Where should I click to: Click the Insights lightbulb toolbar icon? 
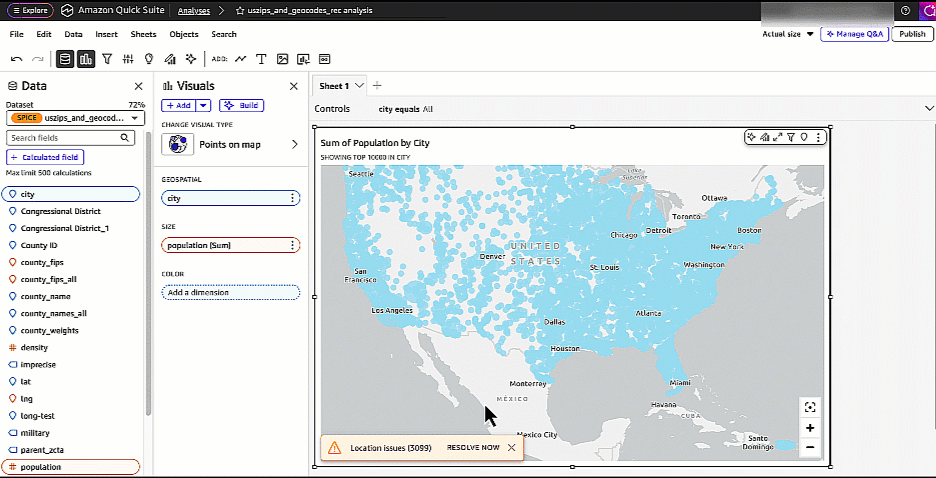click(x=149, y=59)
